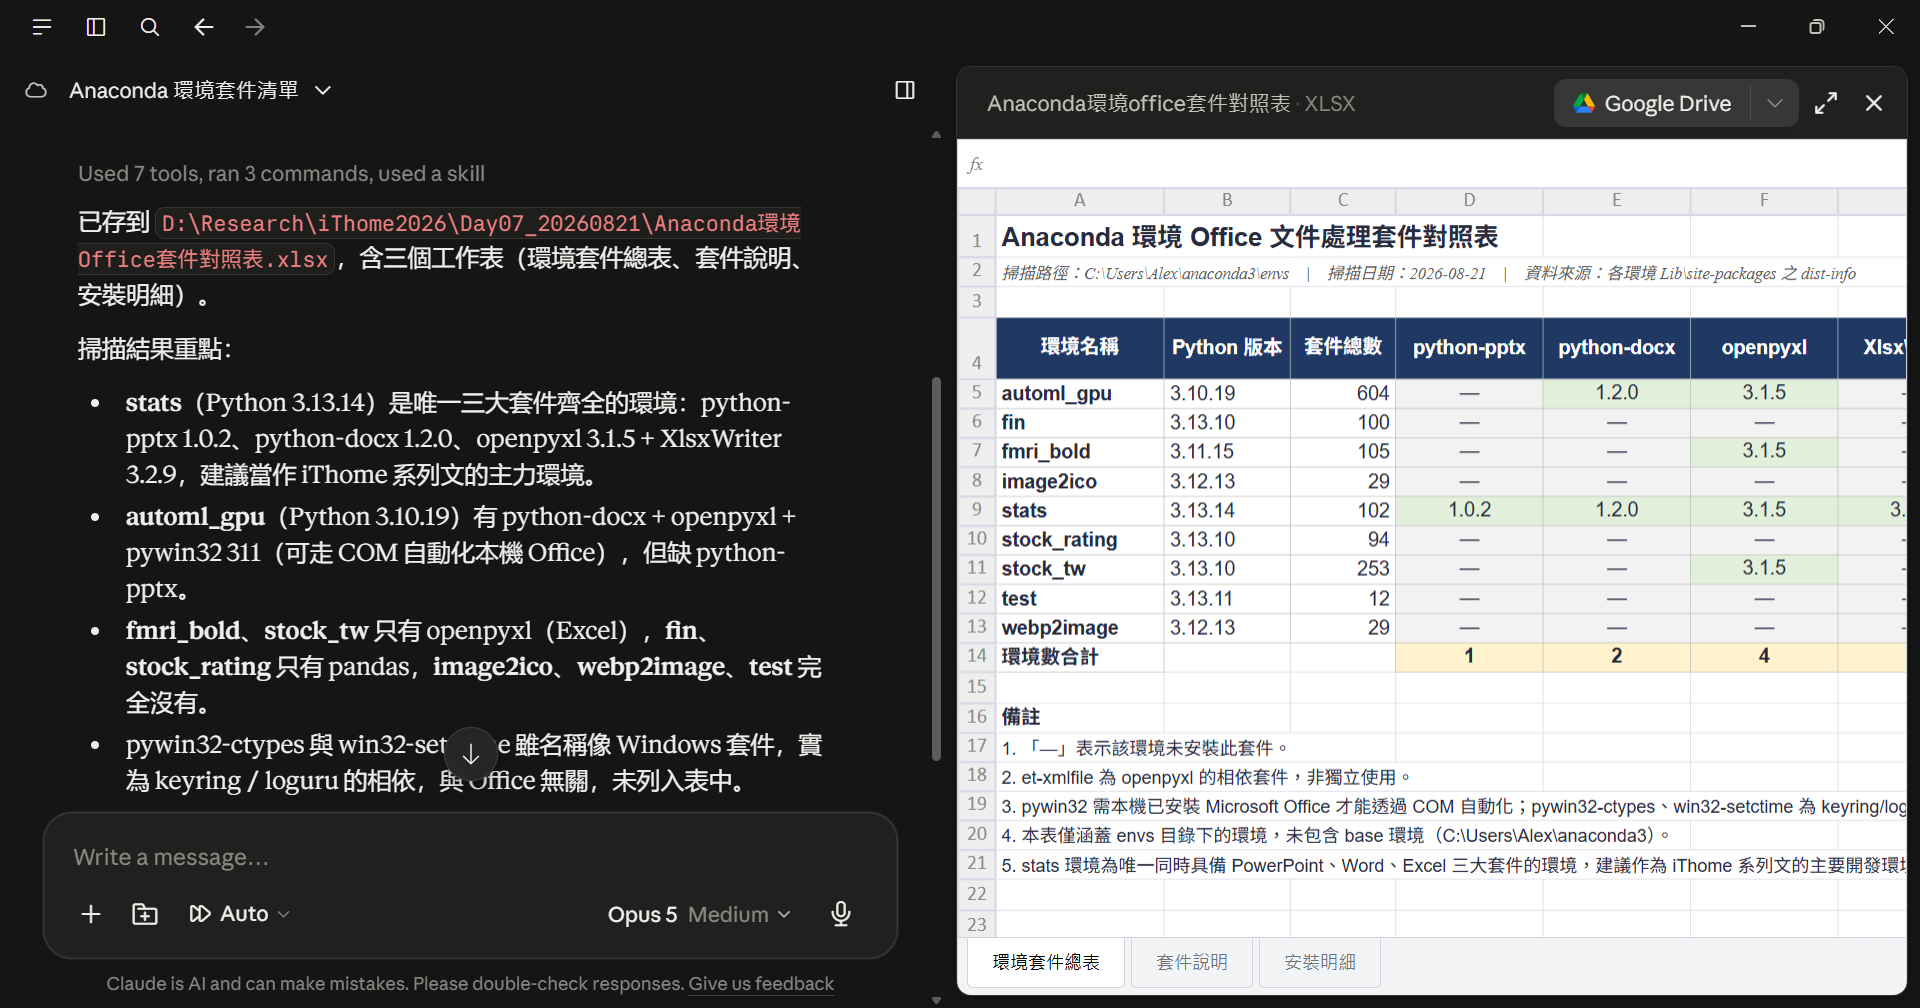1920x1008 pixels.
Task: Select the 備註 cell
Action: point(1080,716)
